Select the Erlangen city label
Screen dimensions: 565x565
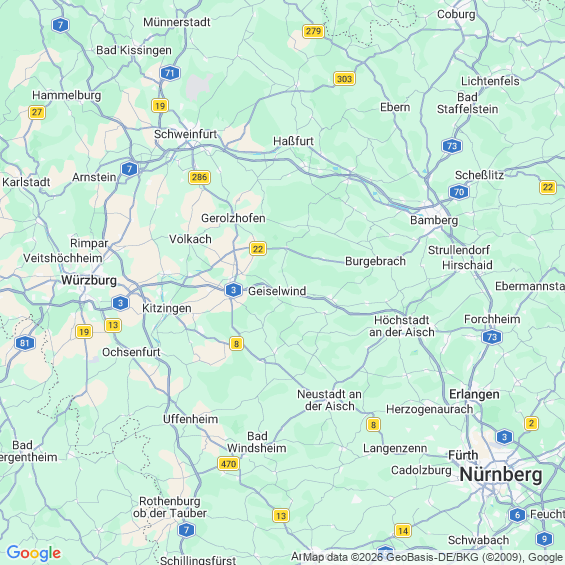(474, 394)
